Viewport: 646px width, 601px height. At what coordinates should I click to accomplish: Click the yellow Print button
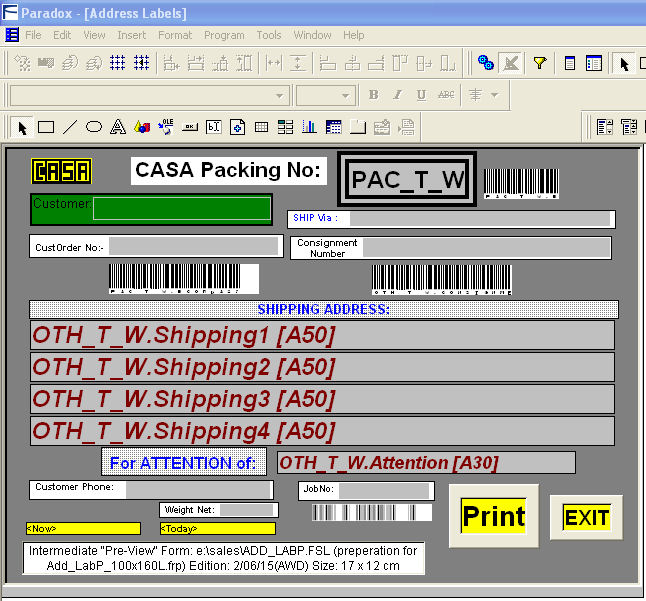(494, 516)
